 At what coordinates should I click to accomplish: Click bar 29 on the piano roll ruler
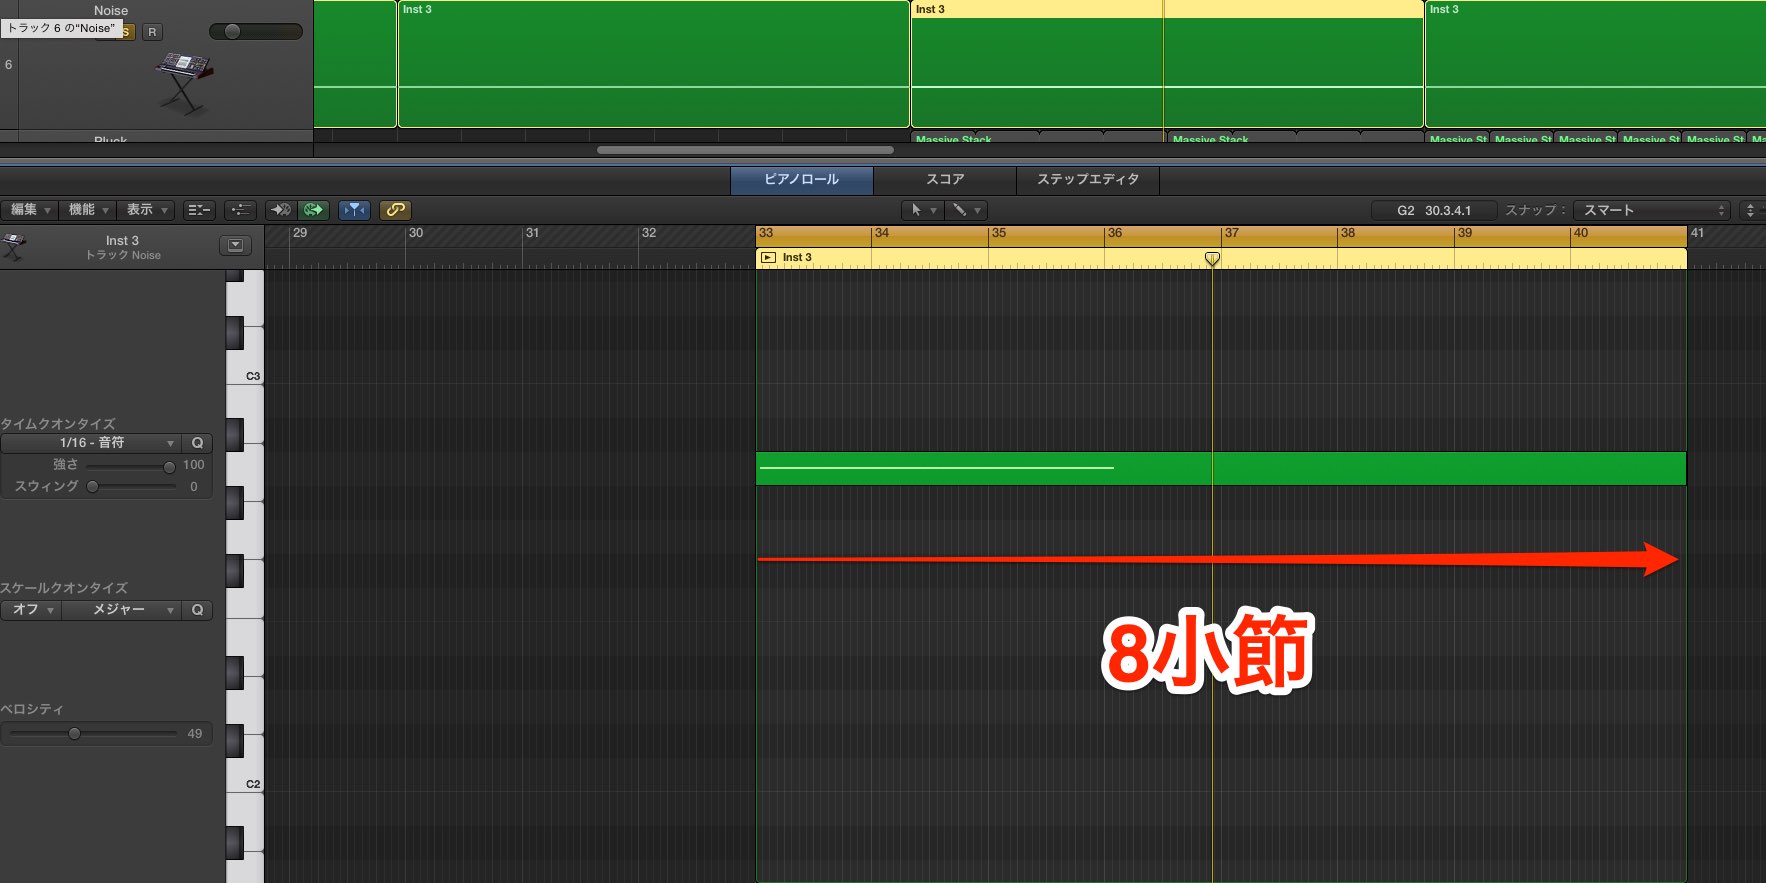click(x=300, y=233)
